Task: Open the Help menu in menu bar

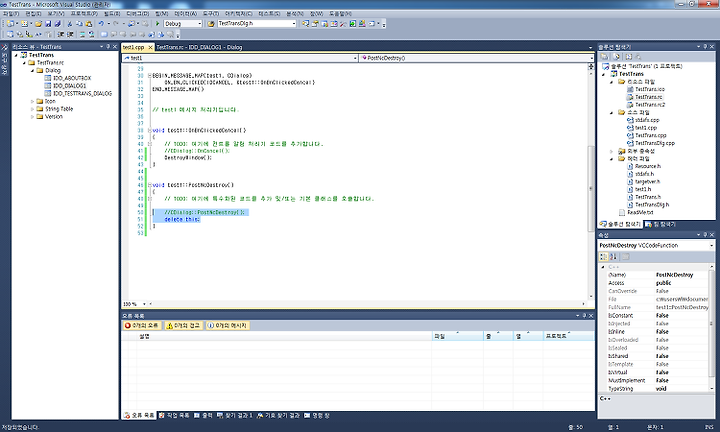Action: click(x=340, y=14)
